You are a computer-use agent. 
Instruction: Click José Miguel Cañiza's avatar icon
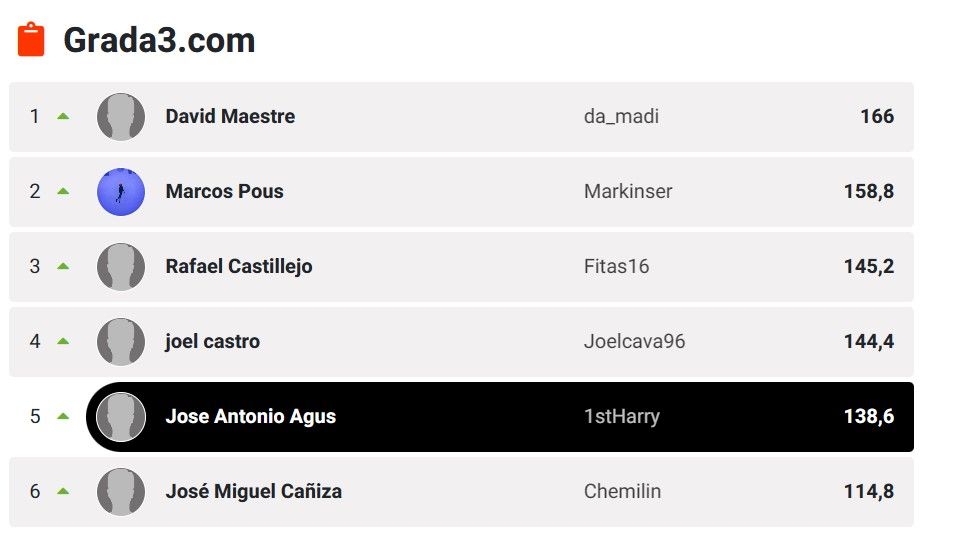tap(121, 492)
